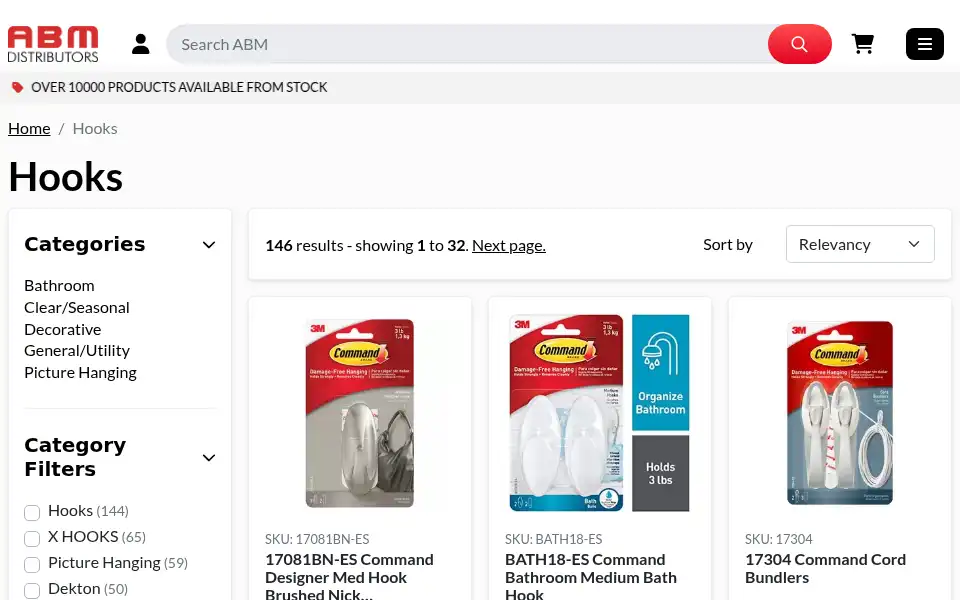Go to Next page link

pos(509,246)
